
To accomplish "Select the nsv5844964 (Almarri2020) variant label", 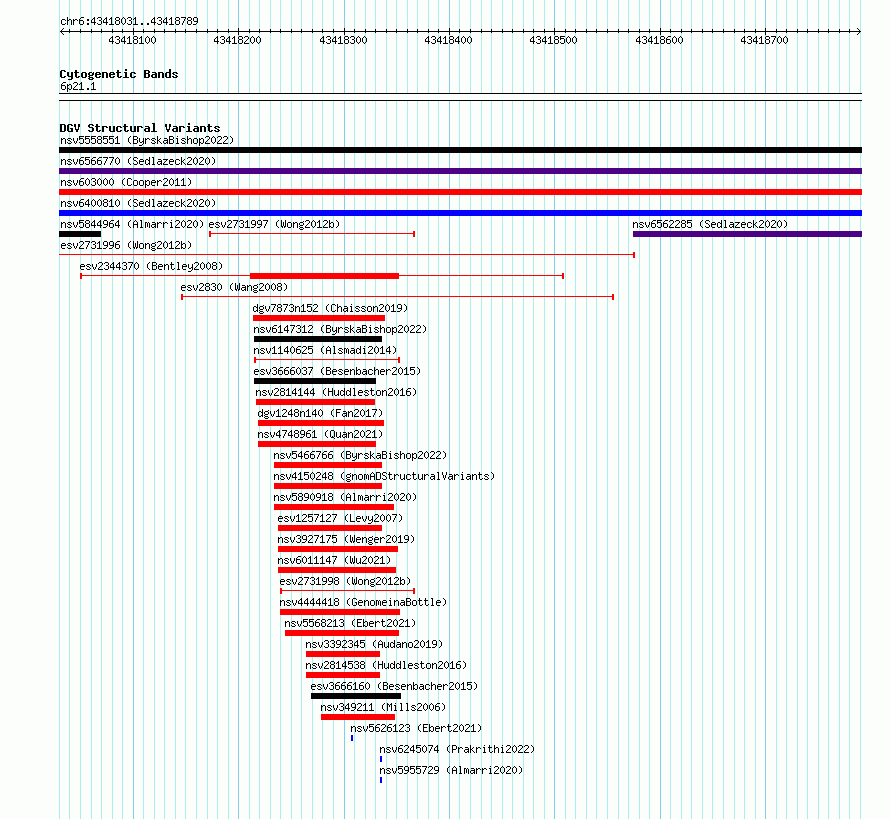I will click(132, 224).
